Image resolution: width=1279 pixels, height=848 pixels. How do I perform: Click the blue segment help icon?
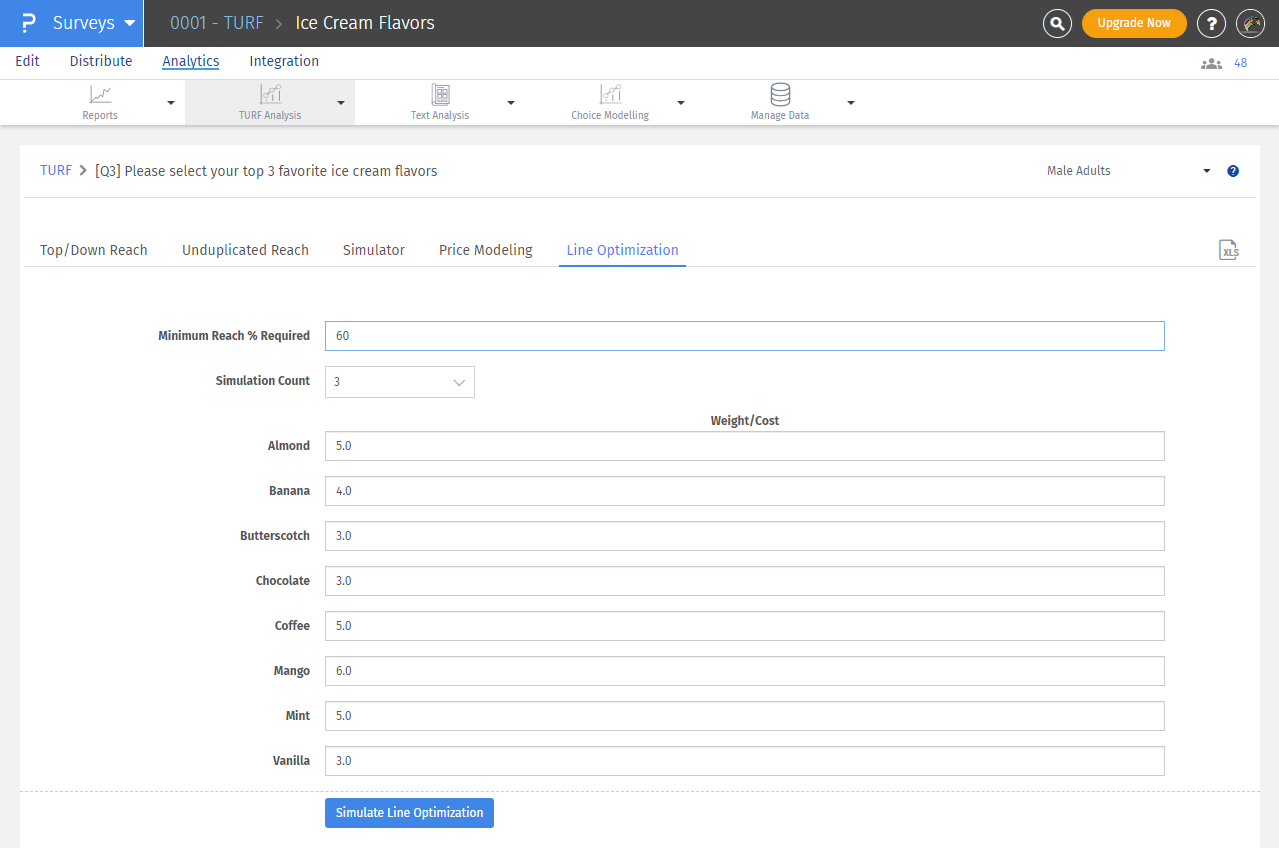click(x=1233, y=171)
